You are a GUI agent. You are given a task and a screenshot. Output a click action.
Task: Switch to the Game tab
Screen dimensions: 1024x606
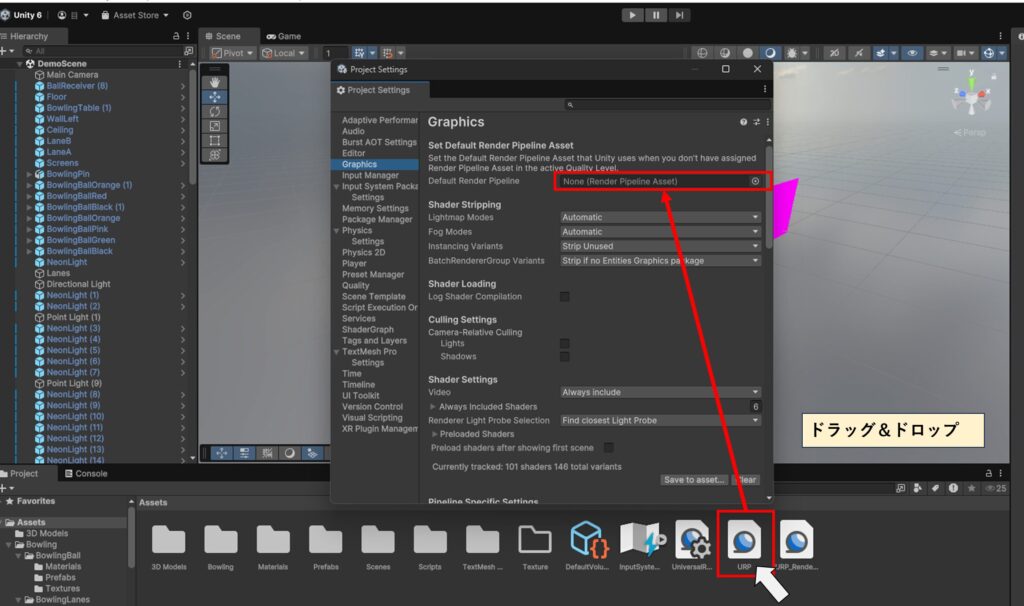coord(283,37)
